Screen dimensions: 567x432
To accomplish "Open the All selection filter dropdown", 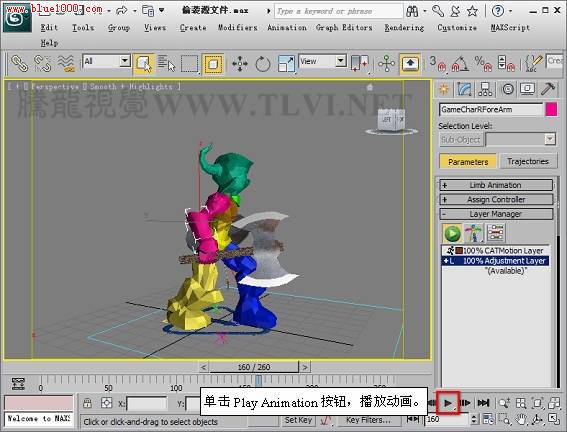I will (106, 61).
